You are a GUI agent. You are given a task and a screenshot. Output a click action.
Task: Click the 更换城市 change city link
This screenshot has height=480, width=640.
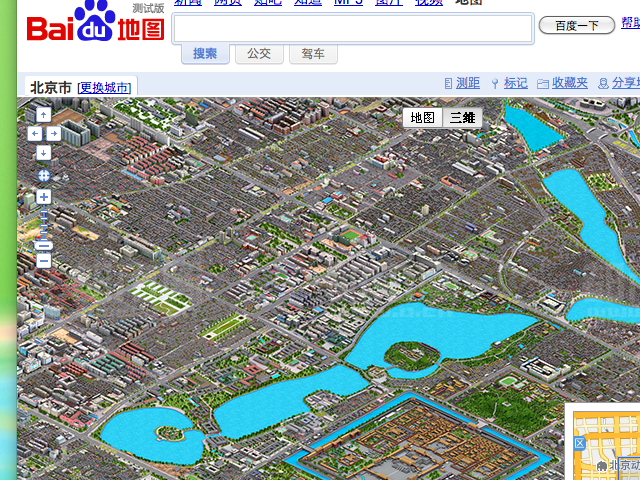point(104,88)
